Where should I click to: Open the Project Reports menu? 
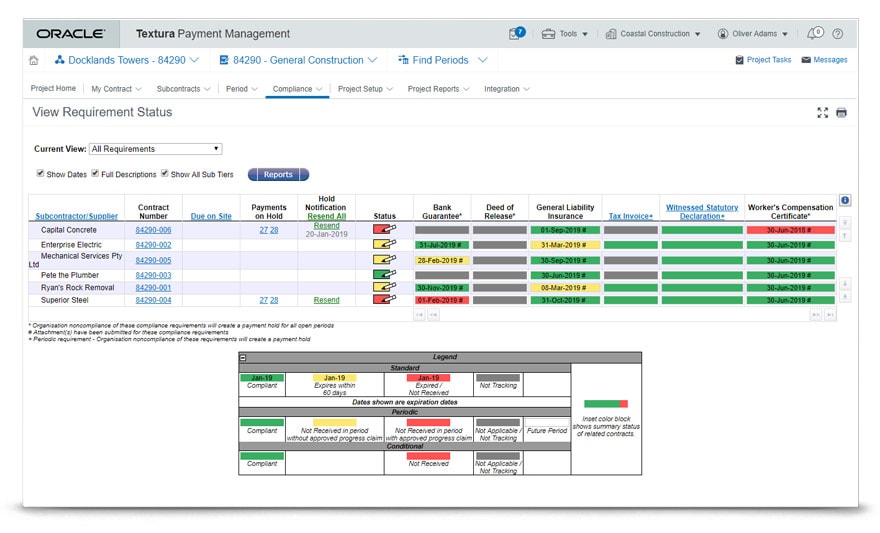438,89
